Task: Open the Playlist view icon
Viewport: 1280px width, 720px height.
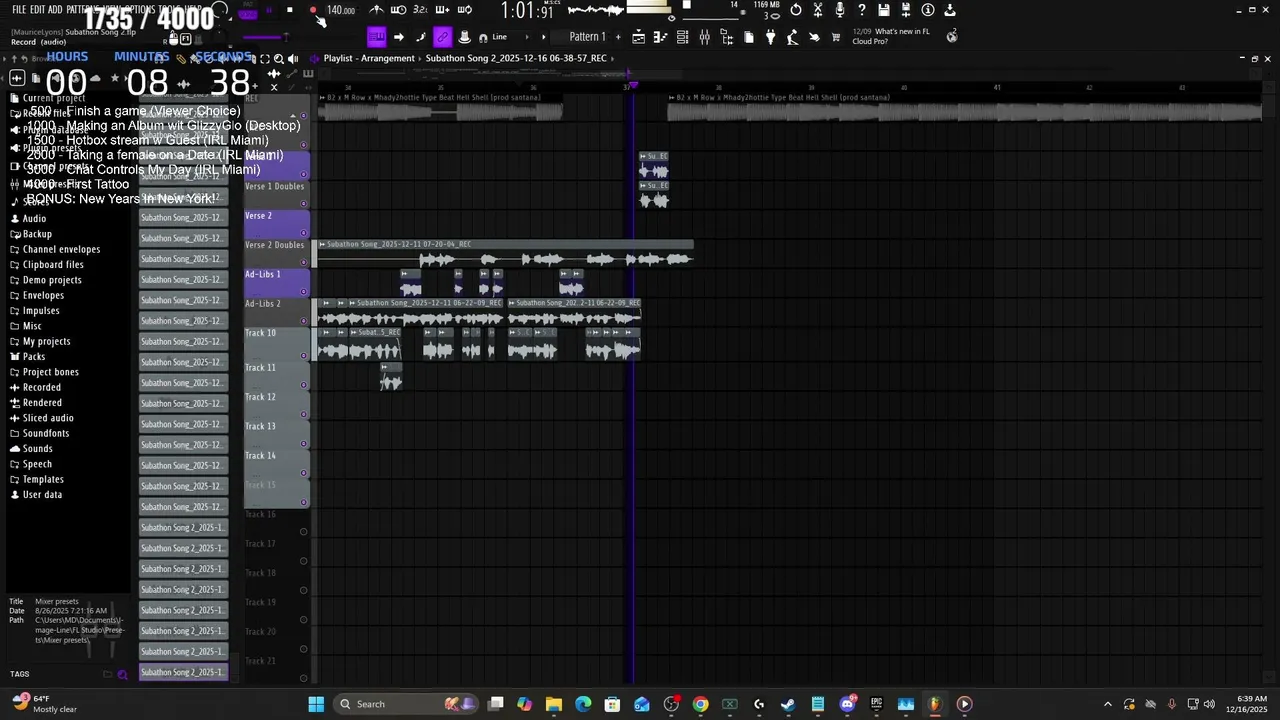Action: pos(638,37)
